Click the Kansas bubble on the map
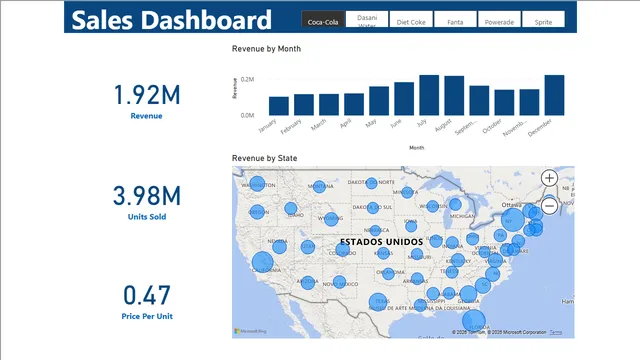The width and height of the screenshot is (640, 360). pos(383,253)
